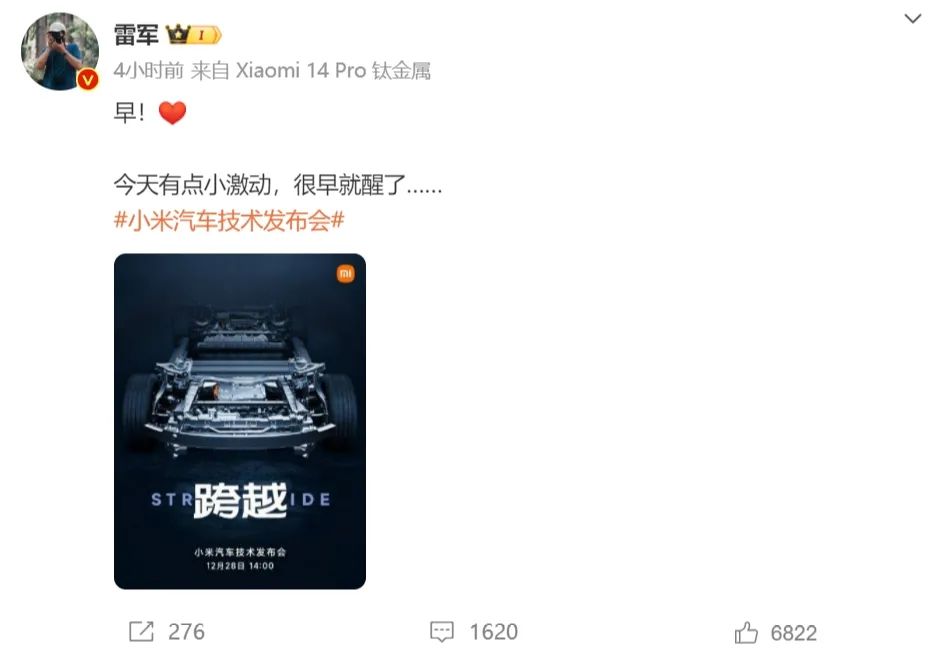Image resolution: width=936 pixels, height=657 pixels.
Task: Click the 12月28日 14:00 date on poster
Action: tap(240, 566)
